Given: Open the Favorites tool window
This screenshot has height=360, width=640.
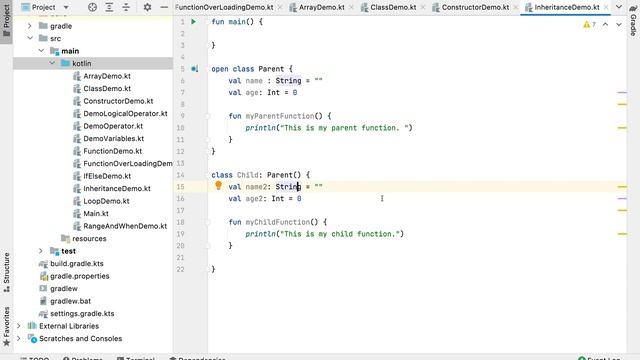Looking at the screenshot, I should [7, 327].
